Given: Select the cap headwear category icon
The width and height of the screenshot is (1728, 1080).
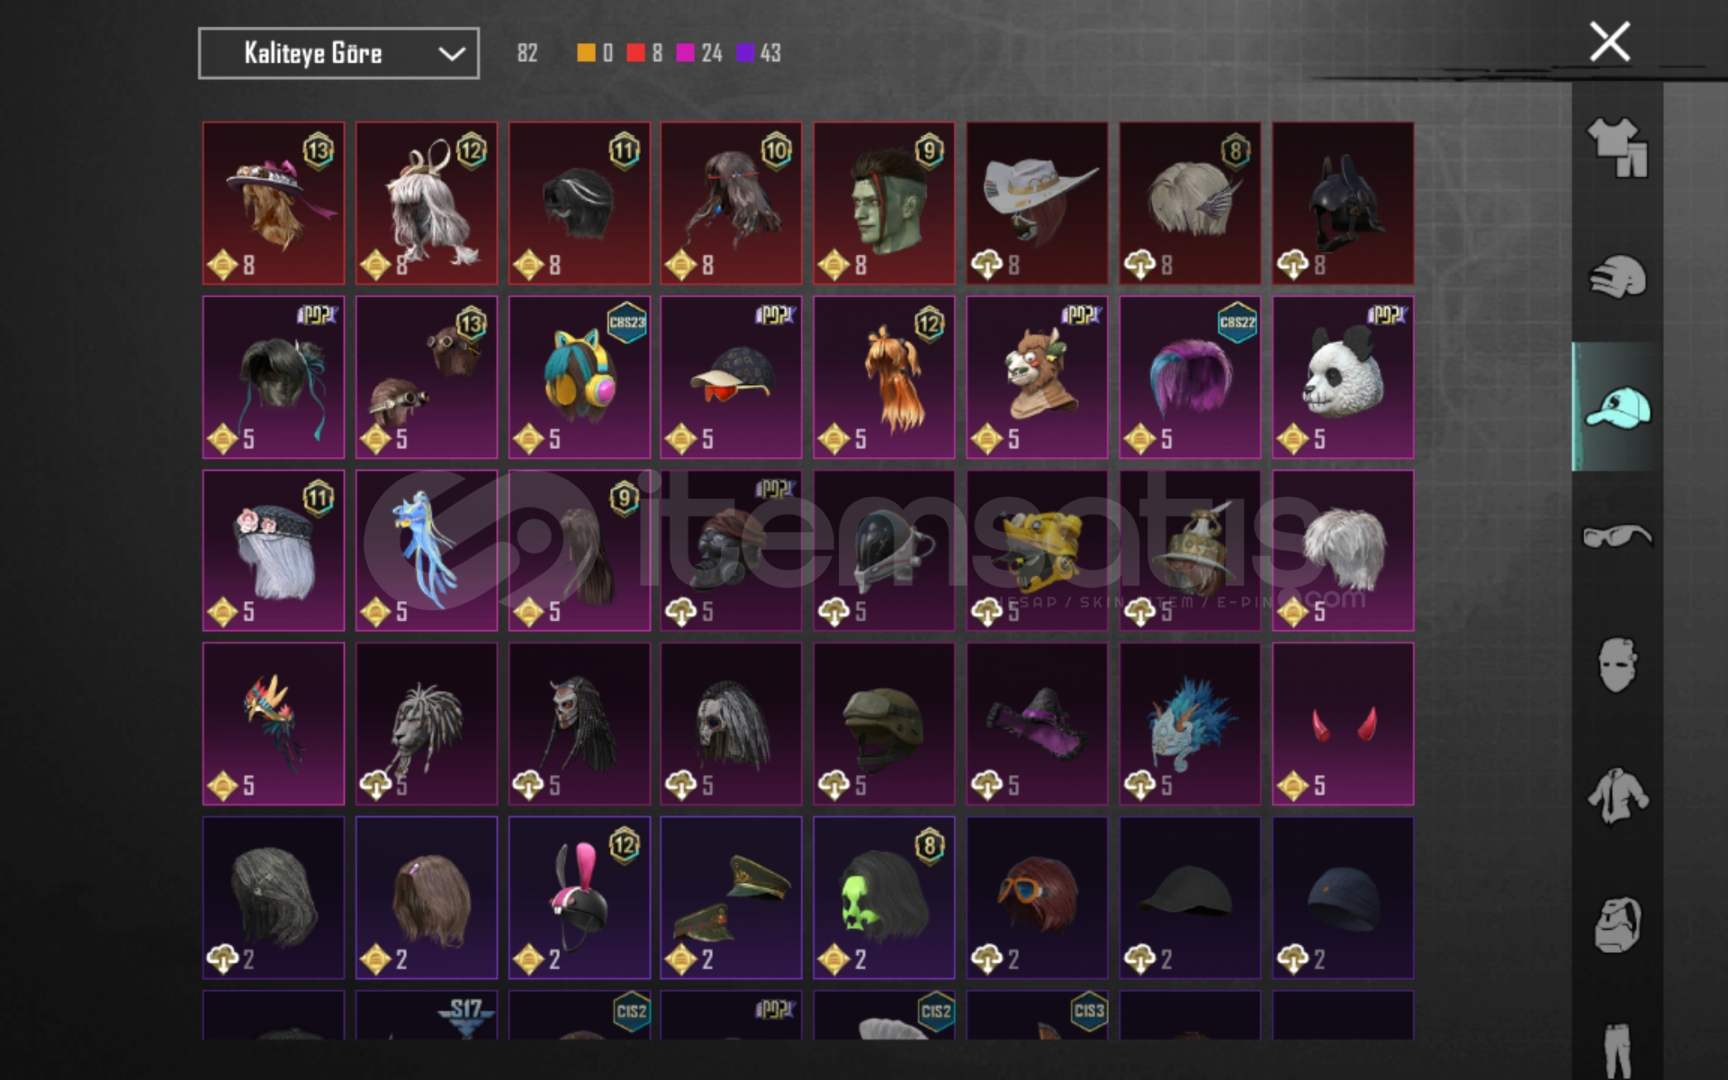Looking at the screenshot, I should click(x=1617, y=406).
